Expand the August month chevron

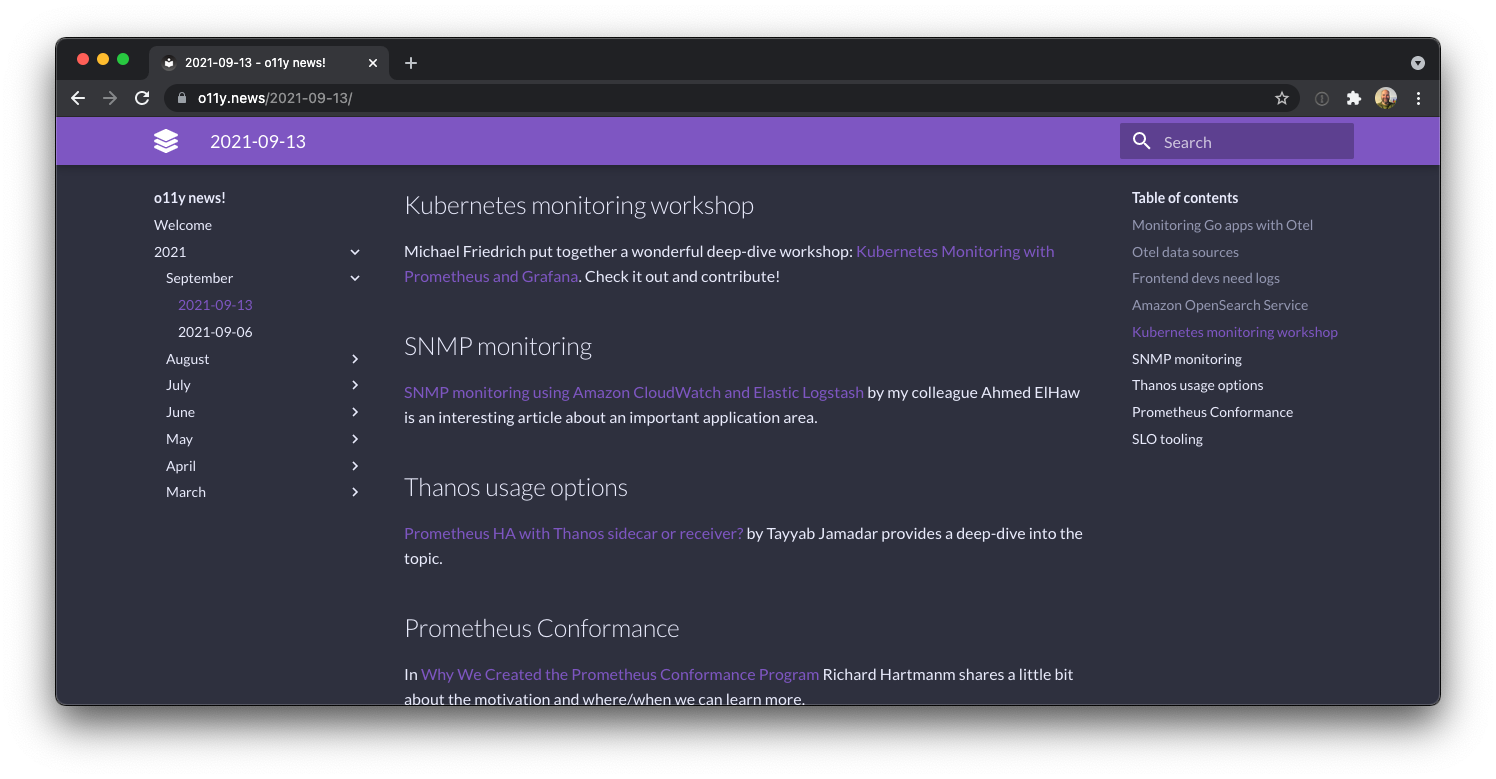[x=355, y=358]
